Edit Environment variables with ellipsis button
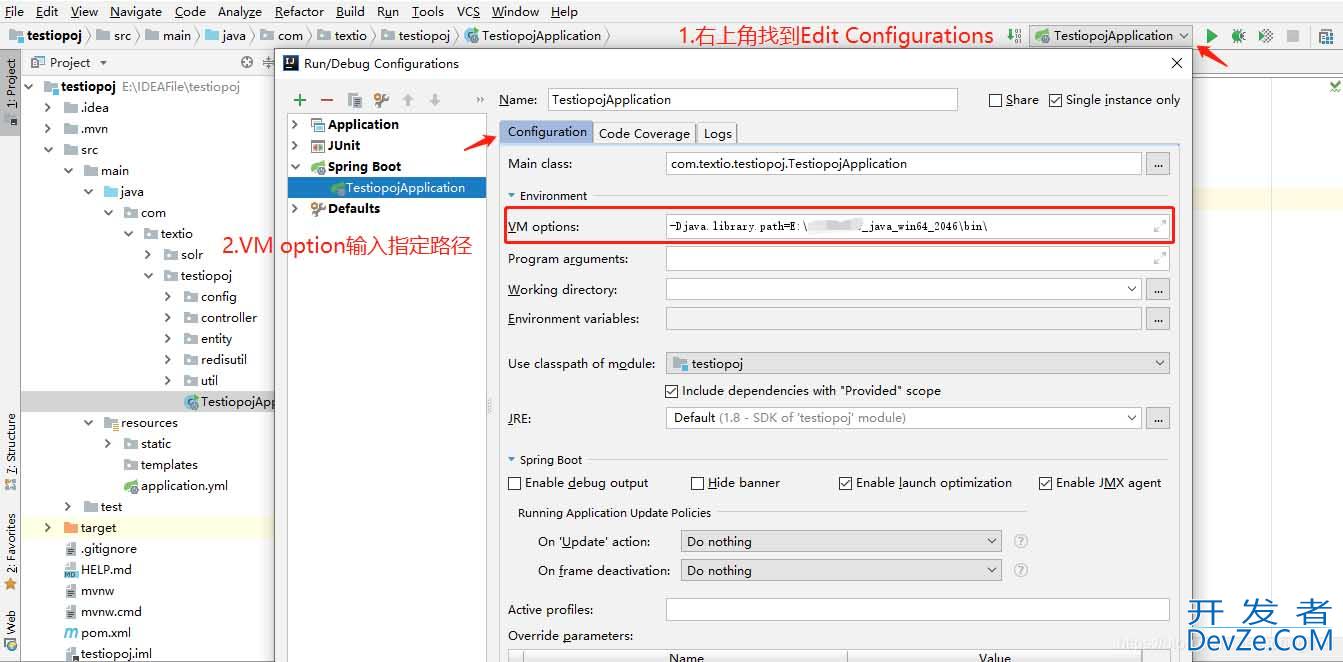 tap(1158, 319)
